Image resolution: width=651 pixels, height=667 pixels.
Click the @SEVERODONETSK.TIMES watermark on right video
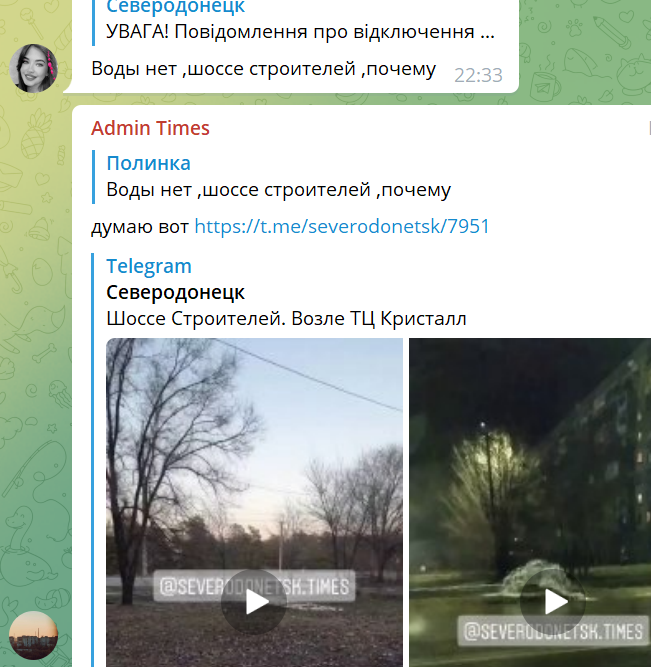click(x=553, y=631)
